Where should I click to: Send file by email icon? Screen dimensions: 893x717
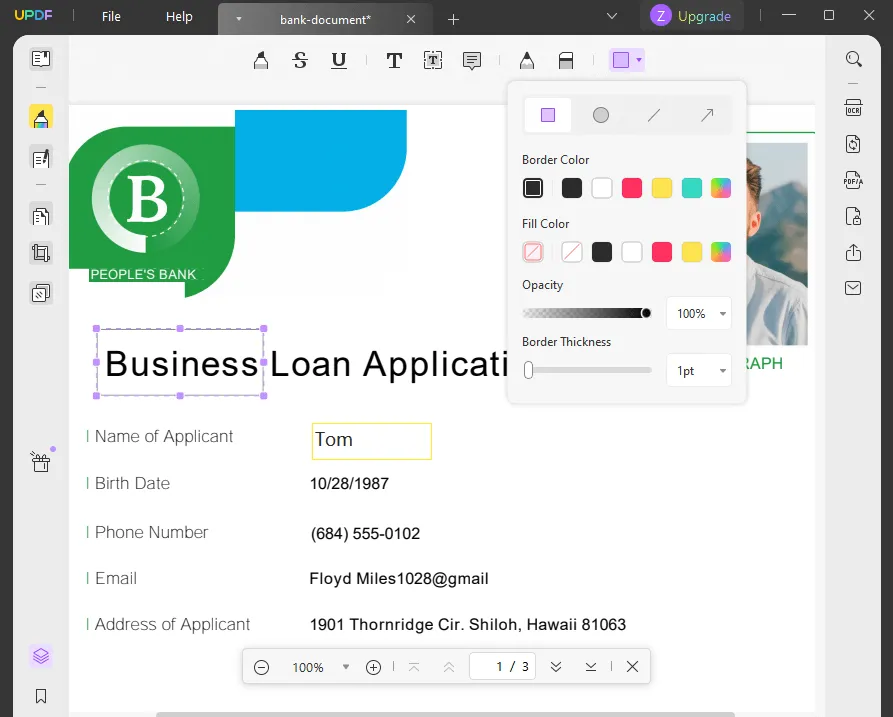pos(853,288)
